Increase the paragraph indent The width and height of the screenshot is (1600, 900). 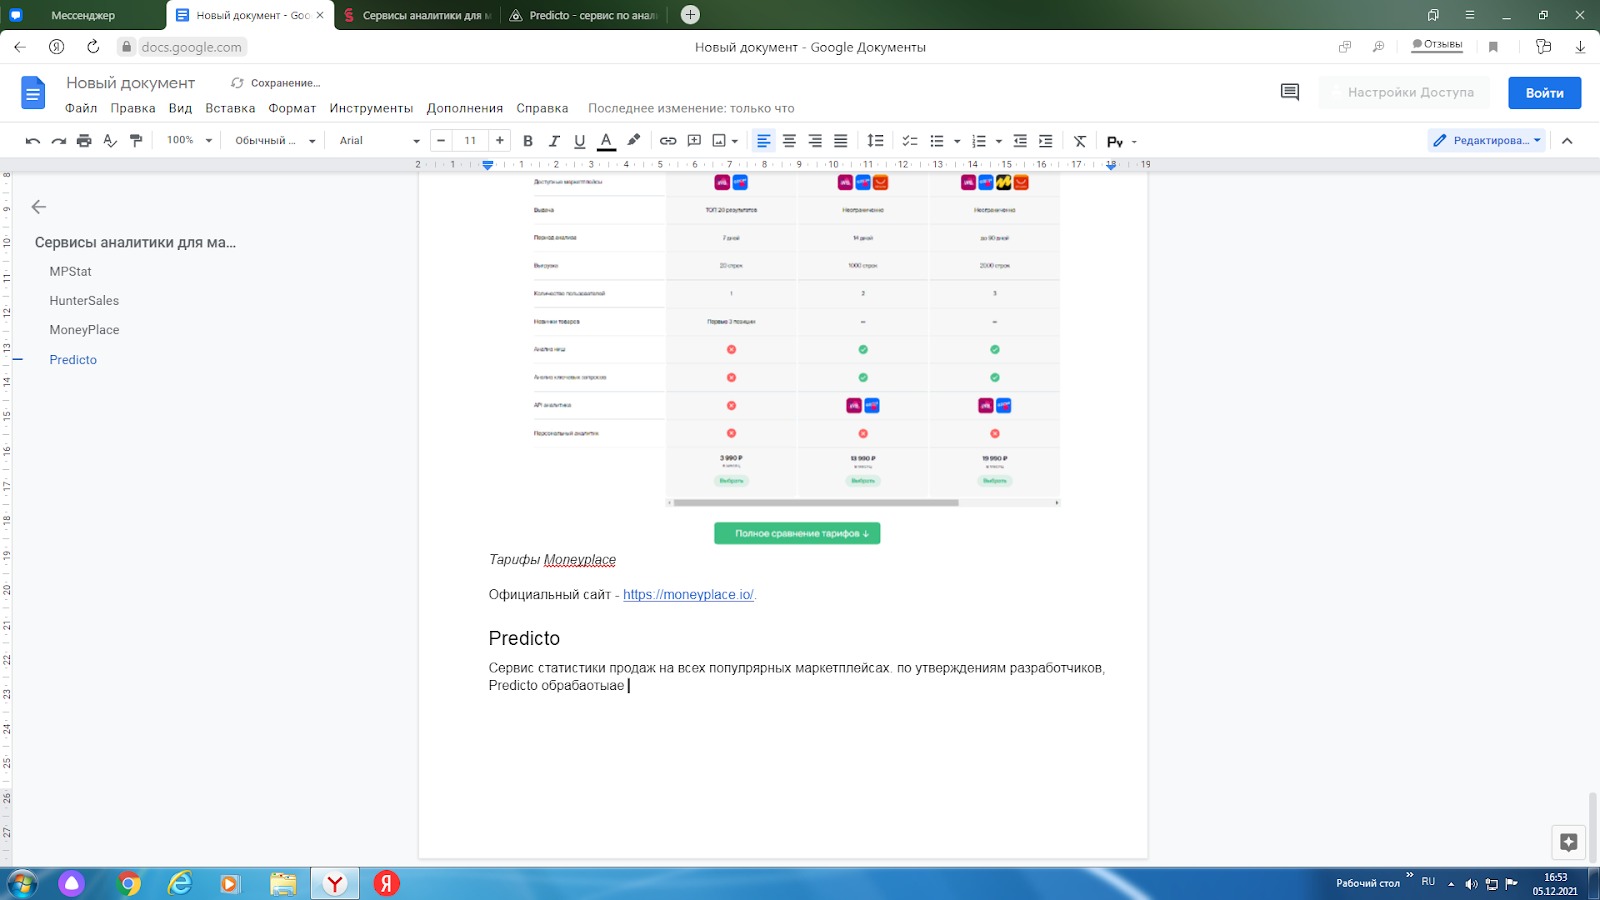coord(1046,141)
